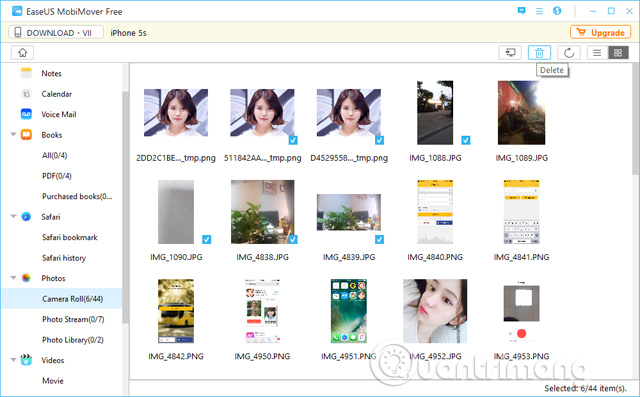This screenshot has width=640, height=397.
Task: Click the IMG_4838.JPG file name
Action: click(262, 257)
